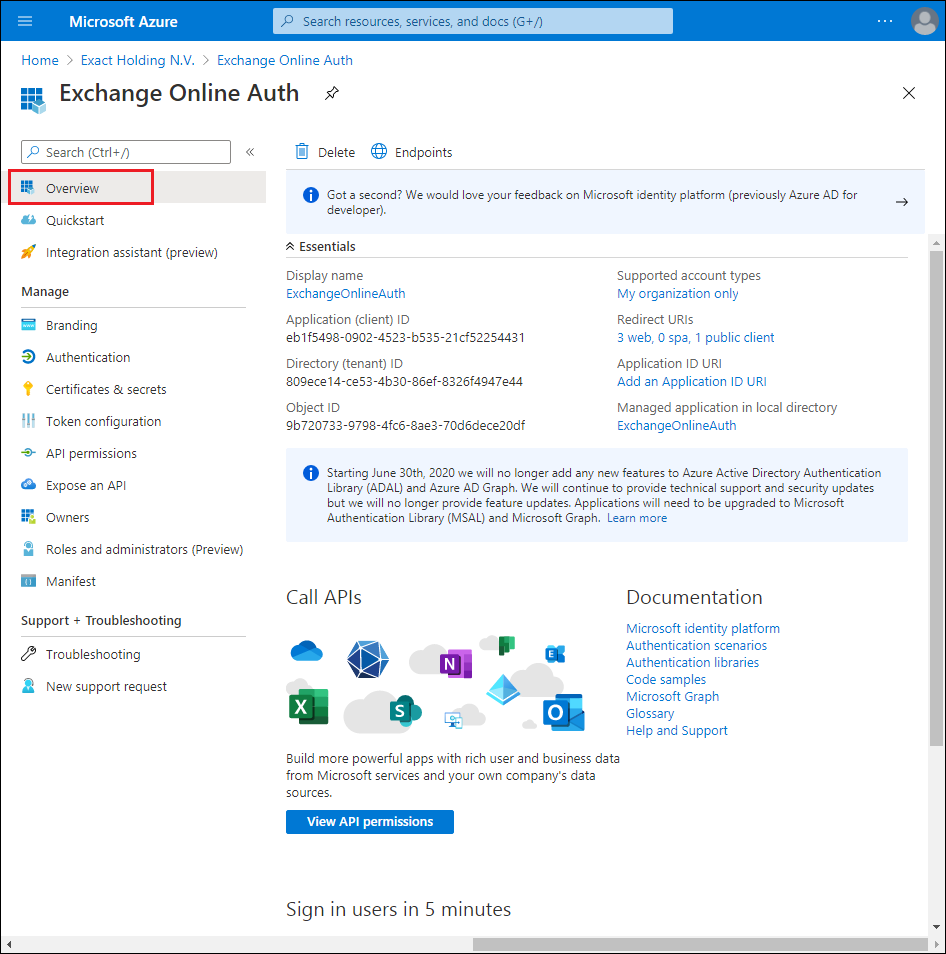Click the Troubleshooting wrench icon
Screen dimensions: 946x954
click(x=28, y=654)
